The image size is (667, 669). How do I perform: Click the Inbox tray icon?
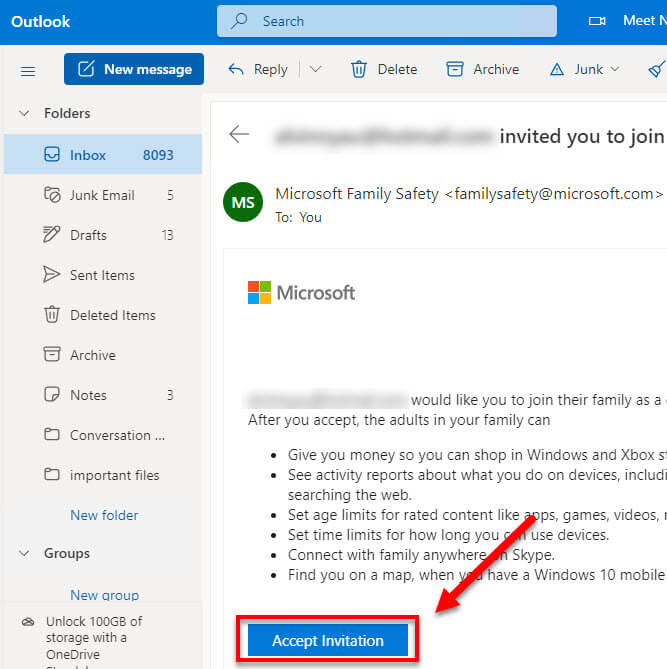click(x=52, y=154)
